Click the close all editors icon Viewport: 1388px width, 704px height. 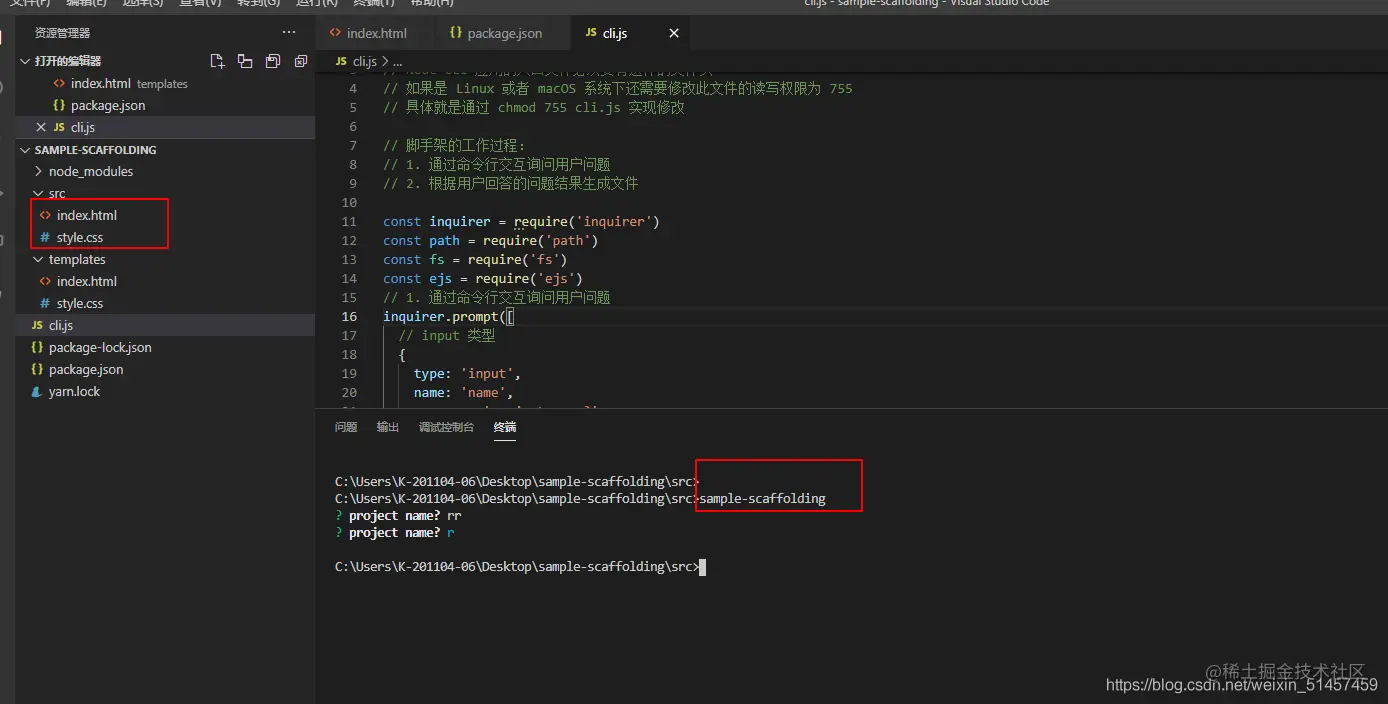301,61
